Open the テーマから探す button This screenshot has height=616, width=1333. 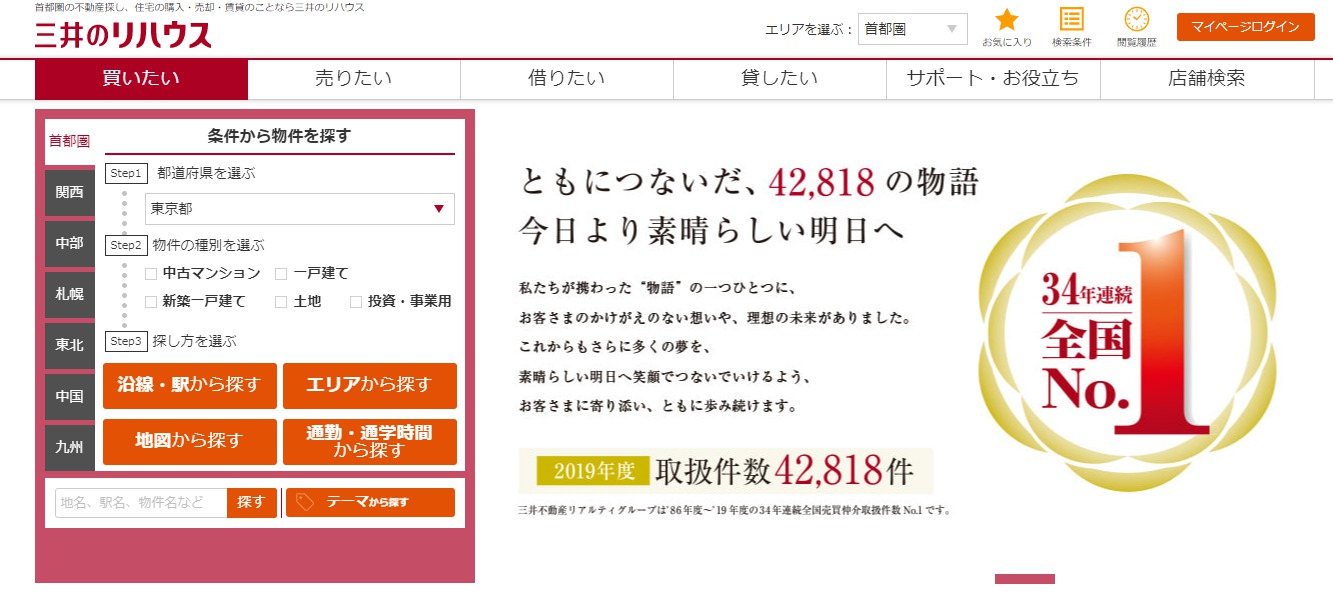tap(370, 502)
